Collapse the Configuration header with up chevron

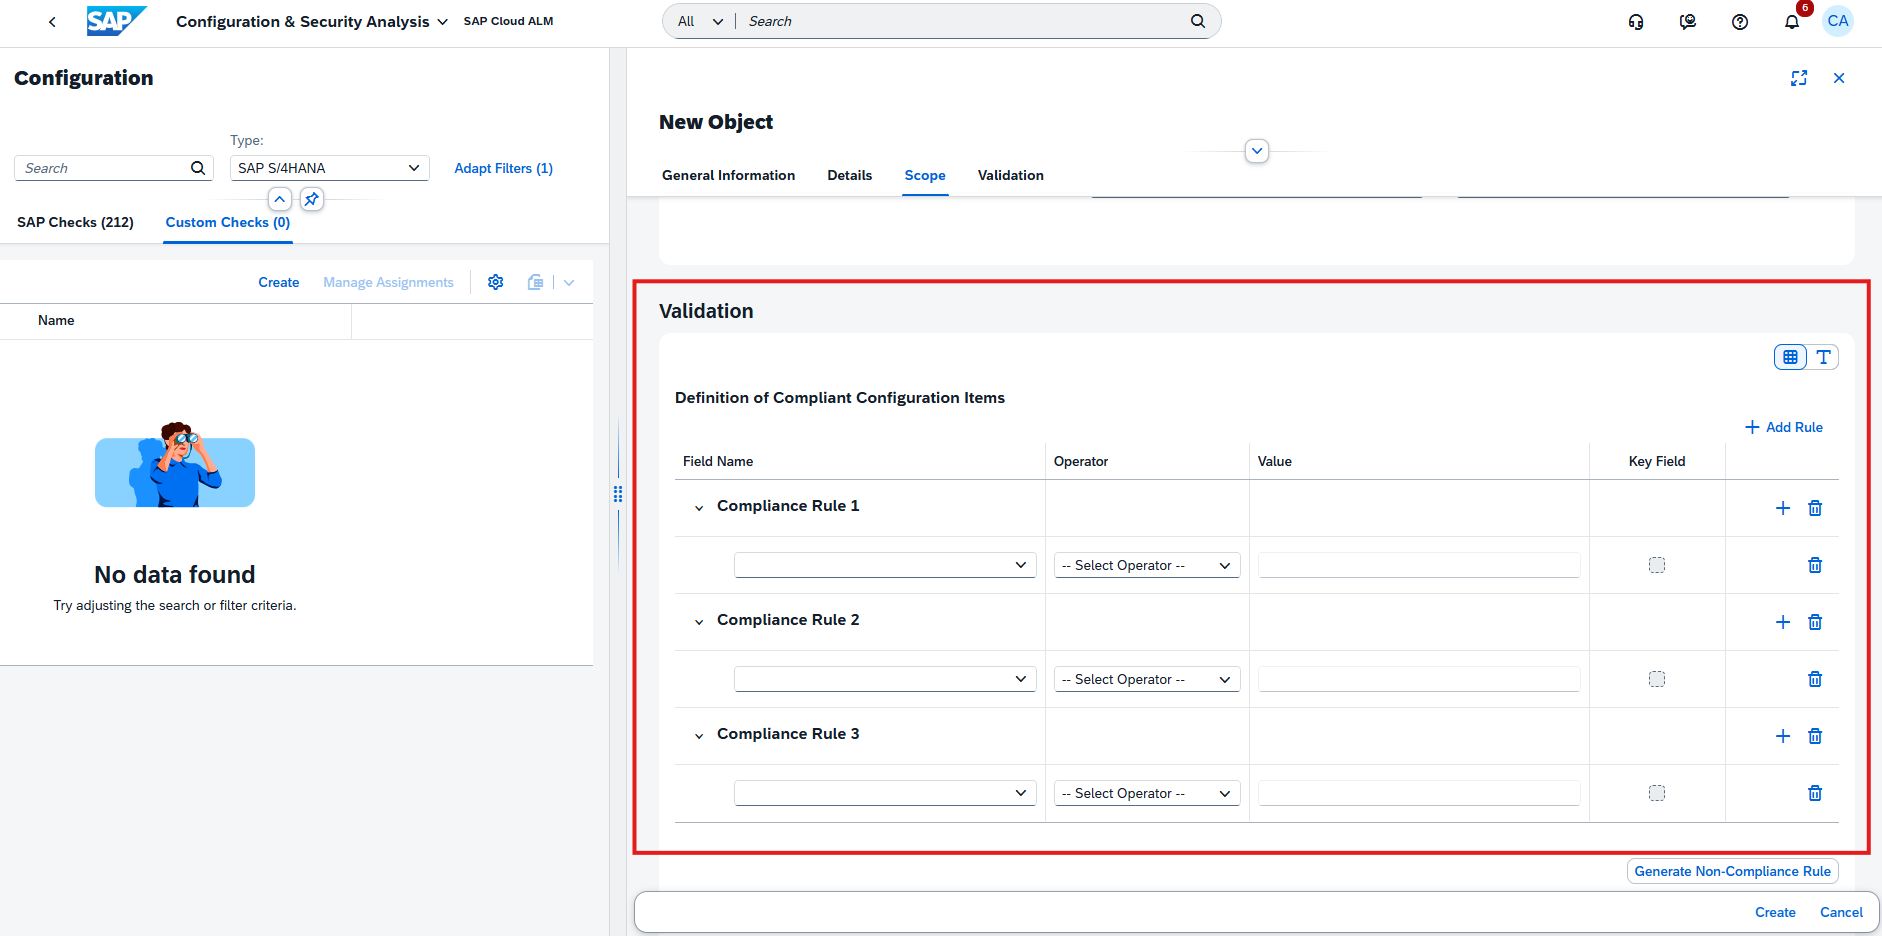click(x=280, y=199)
